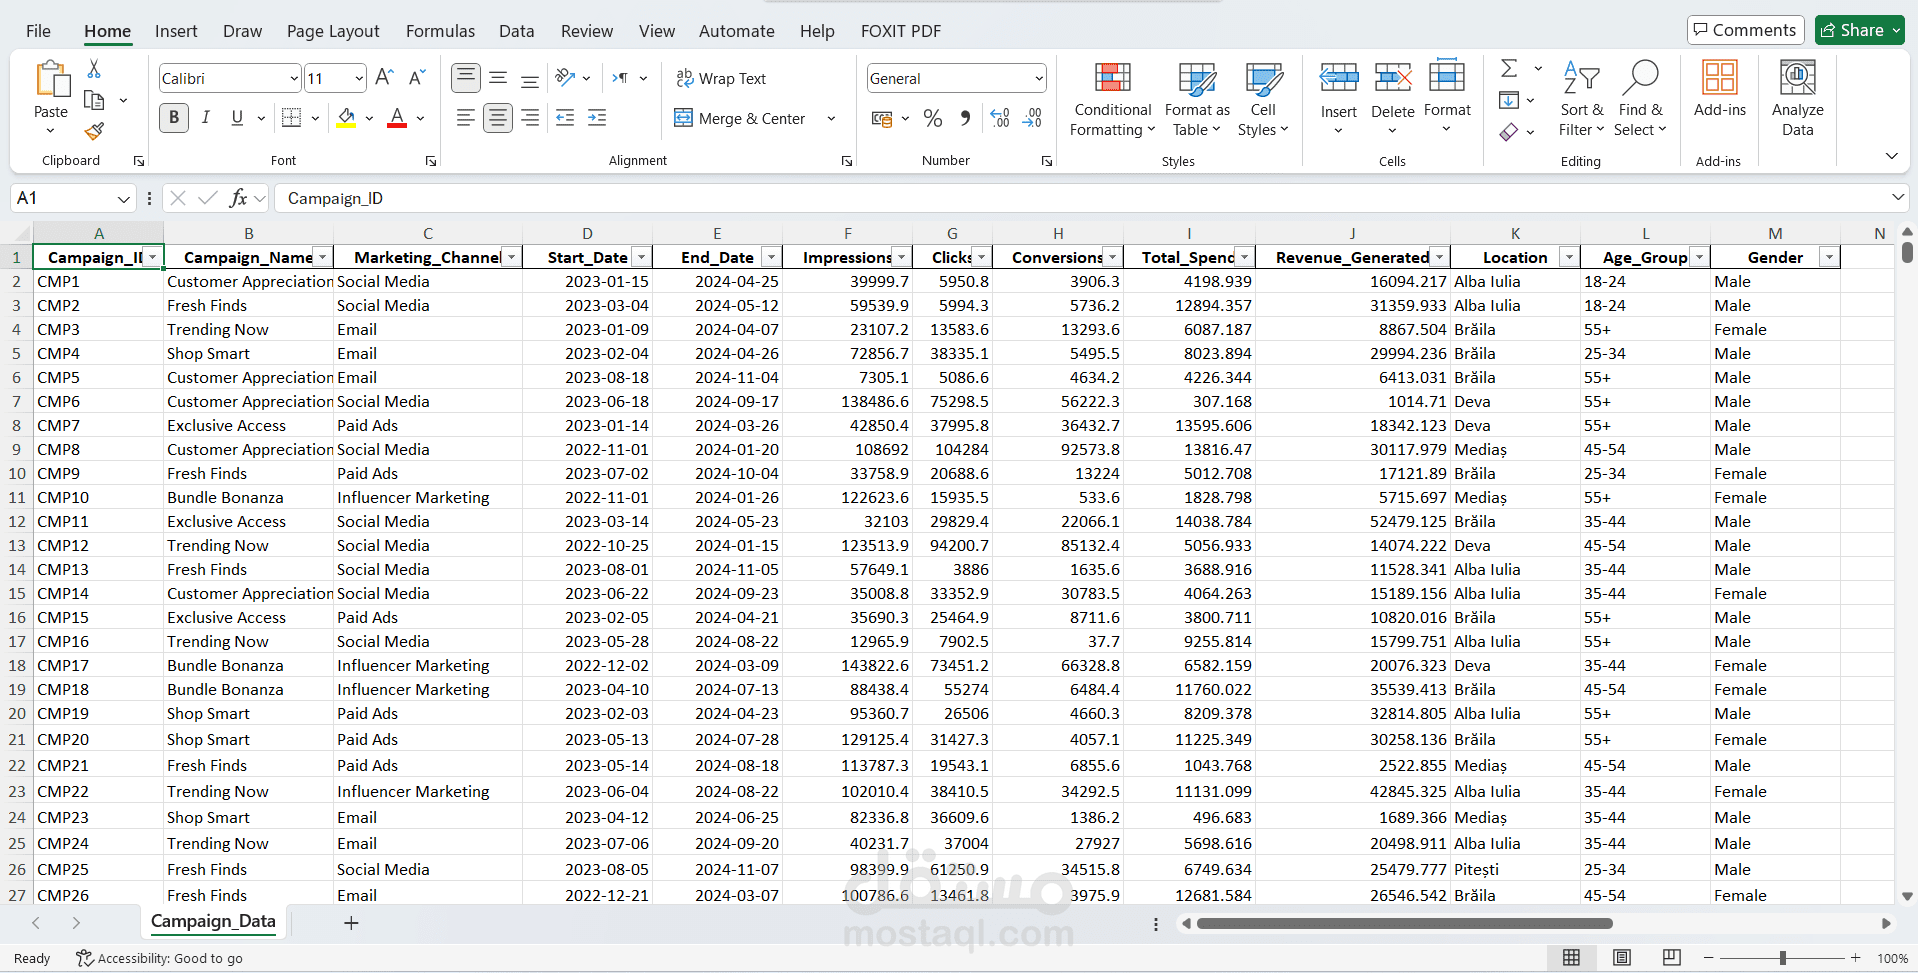Open the Gender column filter dropdown
Viewport: 1918px width, 973px height.
[1829, 258]
